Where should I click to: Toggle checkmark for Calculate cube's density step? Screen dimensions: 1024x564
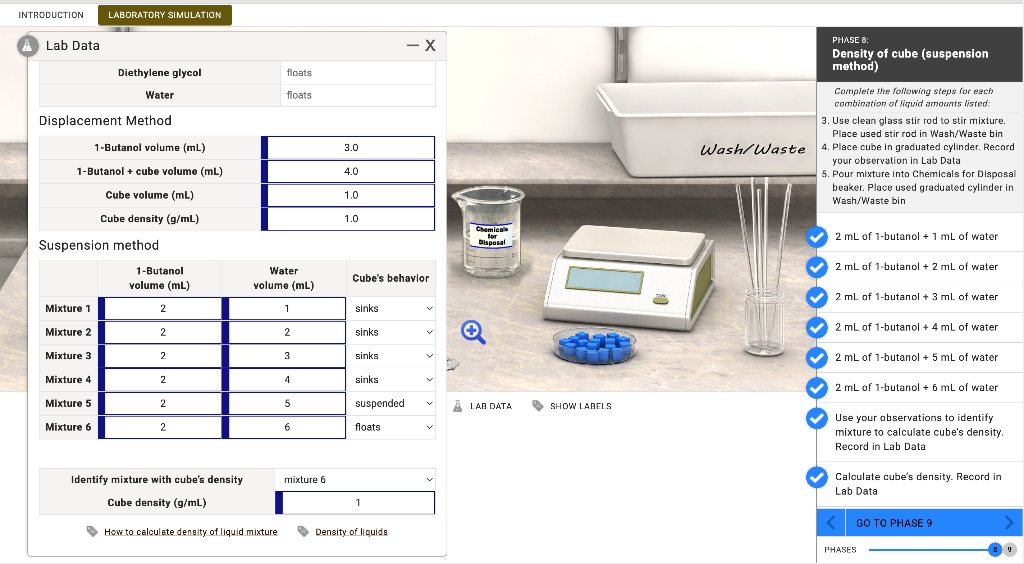[817, 479]
